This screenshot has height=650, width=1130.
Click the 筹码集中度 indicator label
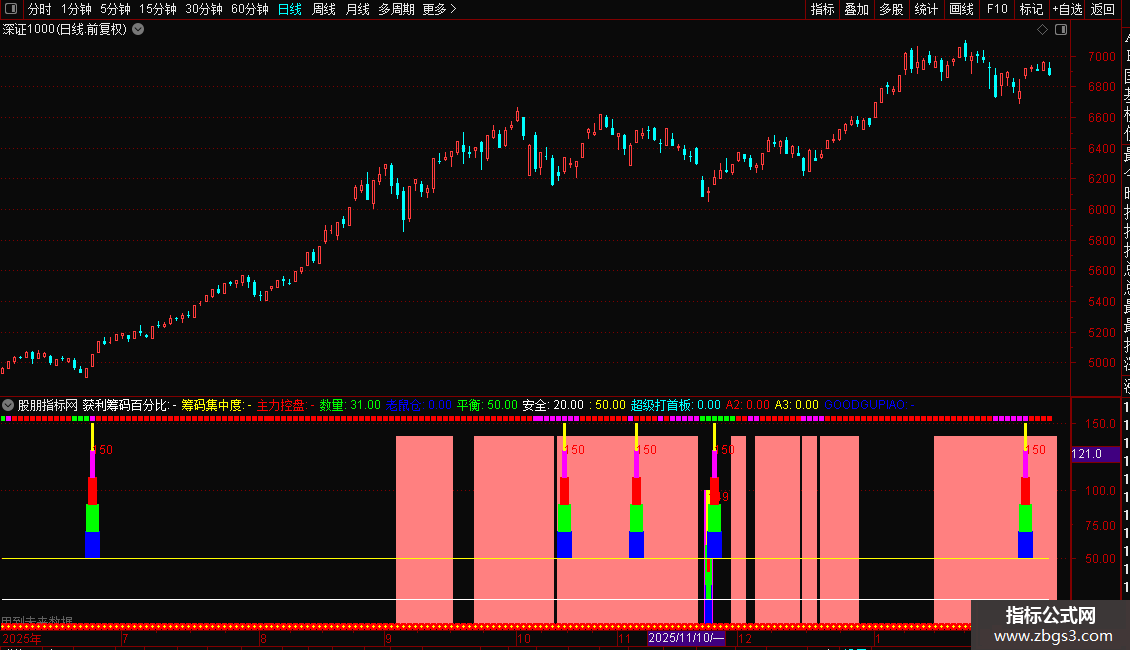[x=215, y=405]
